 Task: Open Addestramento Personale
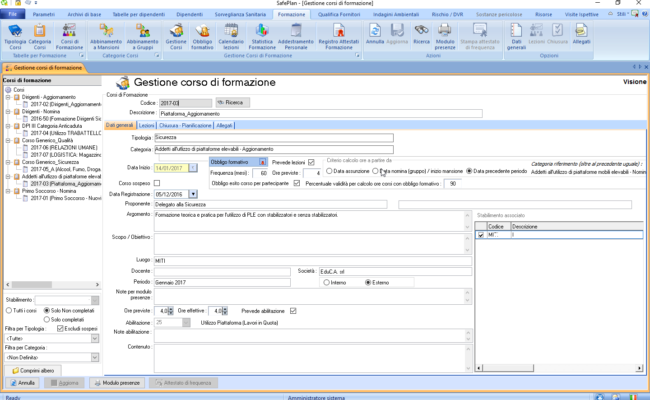pyautogui.click(x=296, y=36)
